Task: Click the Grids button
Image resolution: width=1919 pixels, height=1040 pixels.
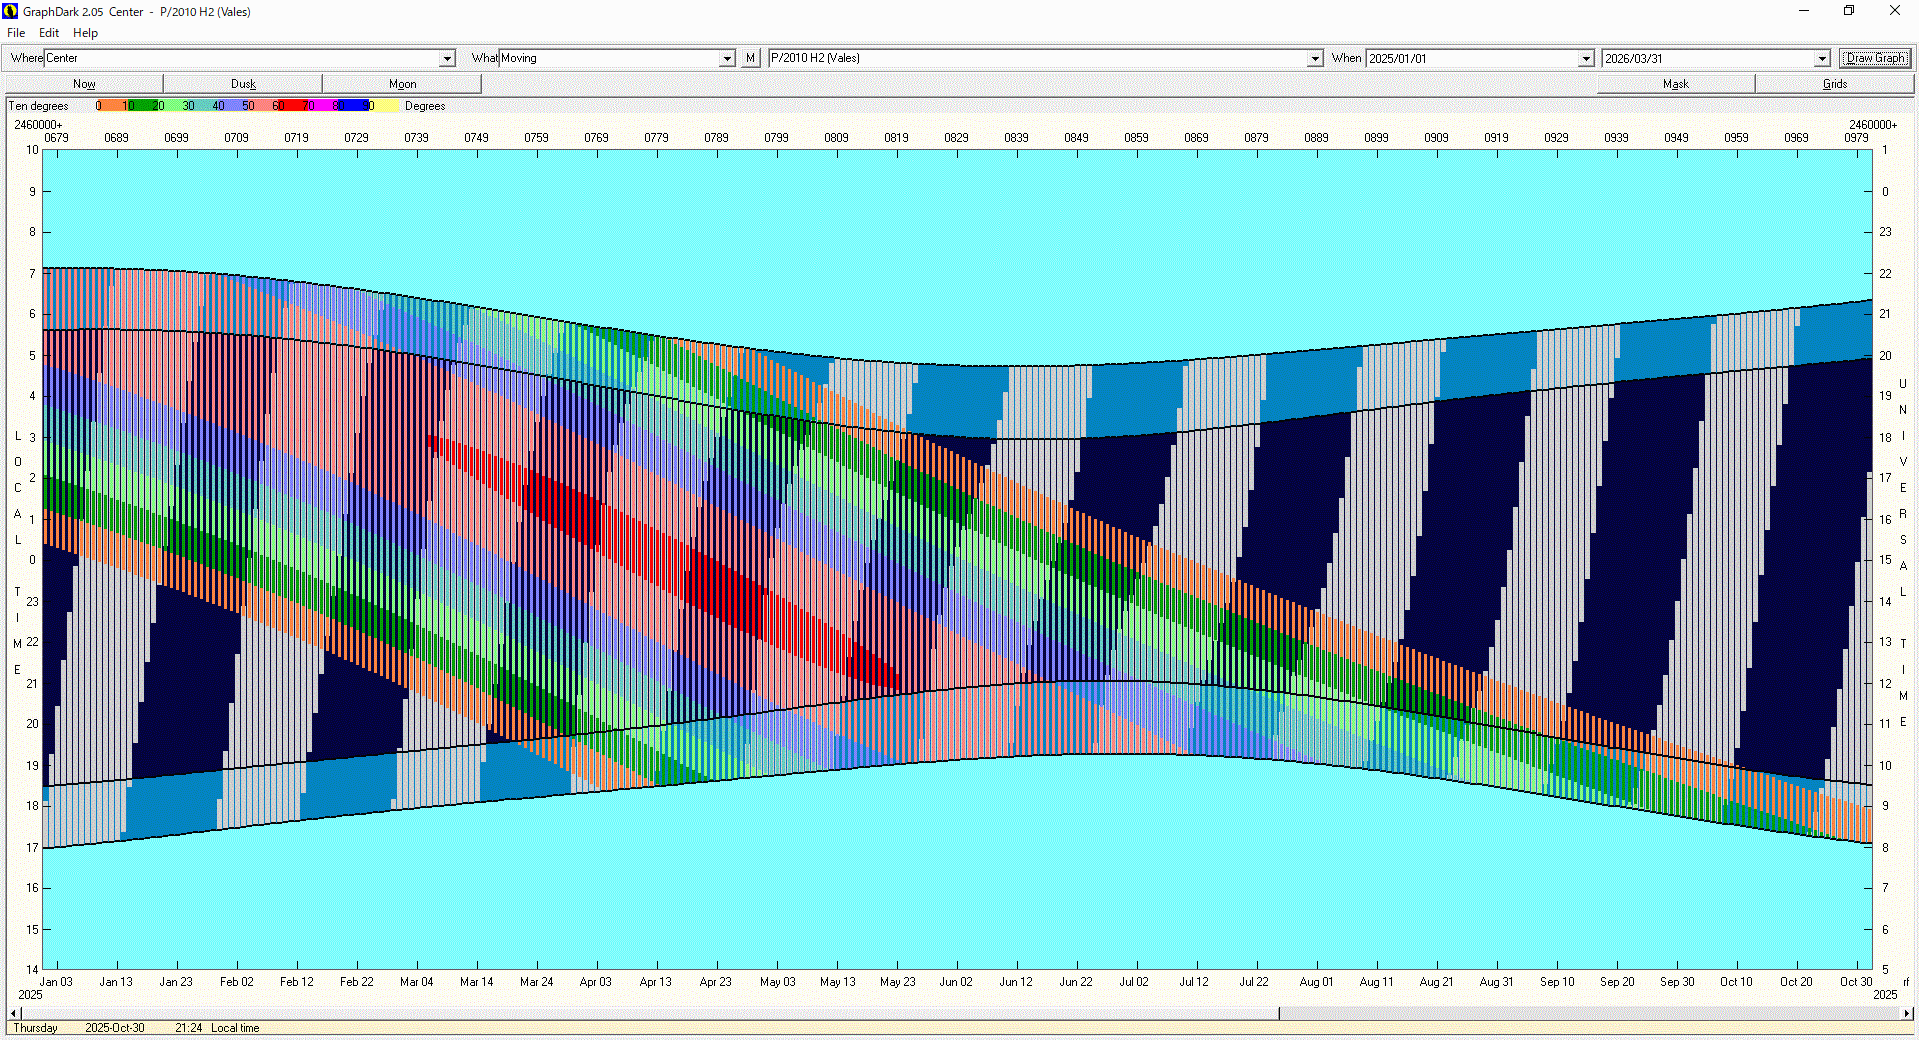Action: pos(1834,84)
